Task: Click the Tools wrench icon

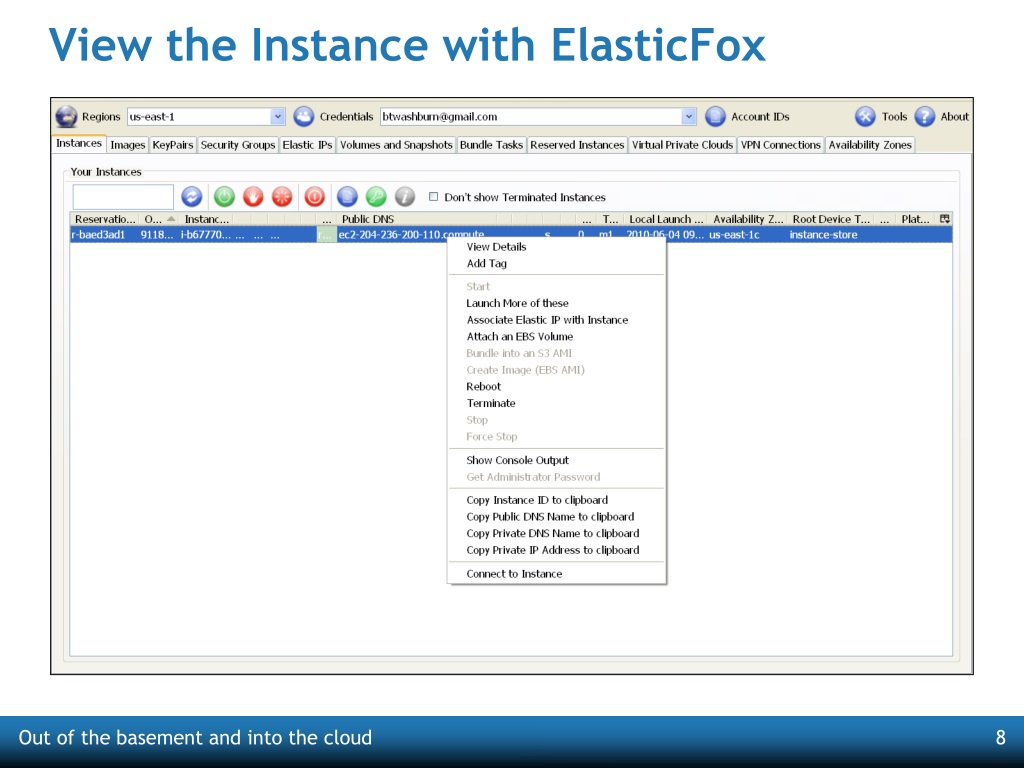Action: pos(865,116)
